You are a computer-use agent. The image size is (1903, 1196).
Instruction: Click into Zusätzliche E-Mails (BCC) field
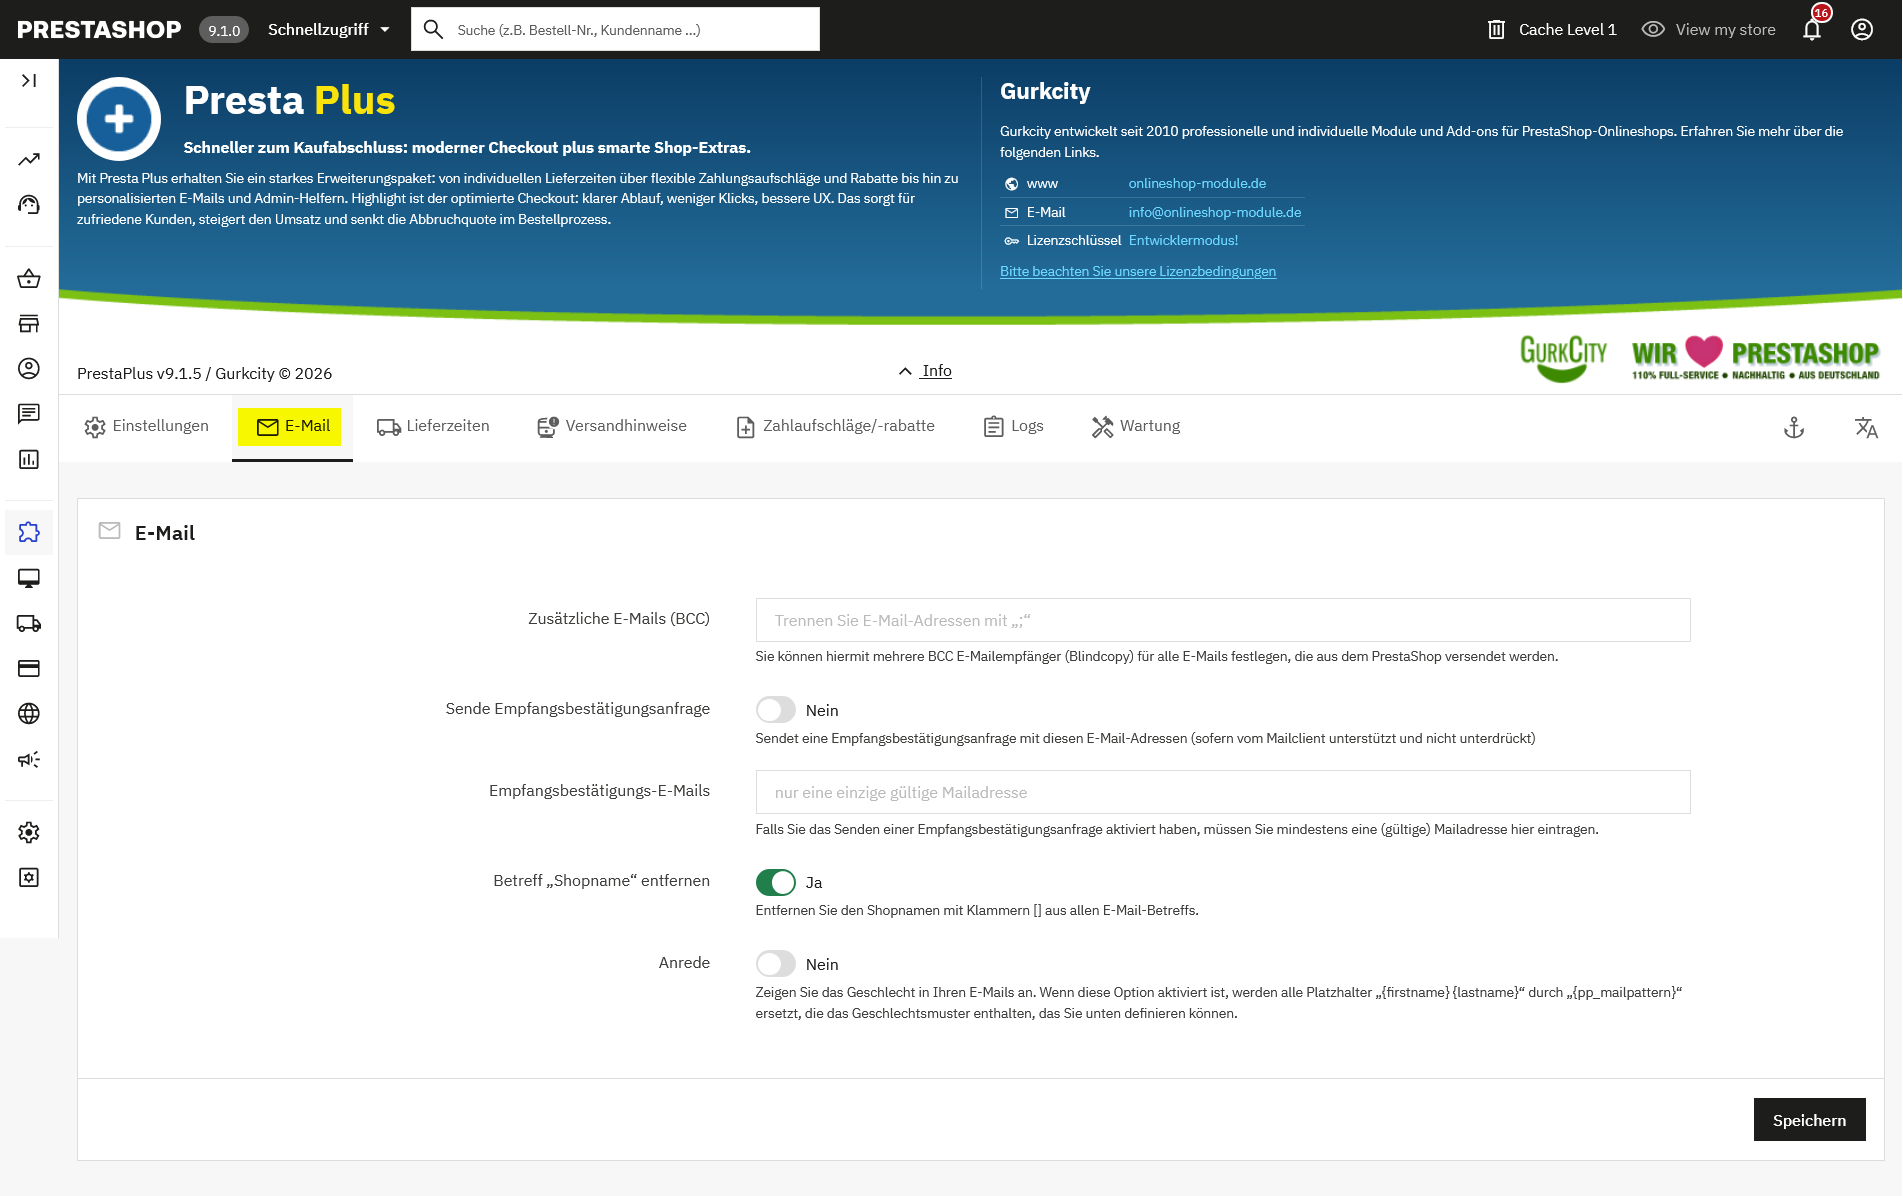click(1223, 620)
